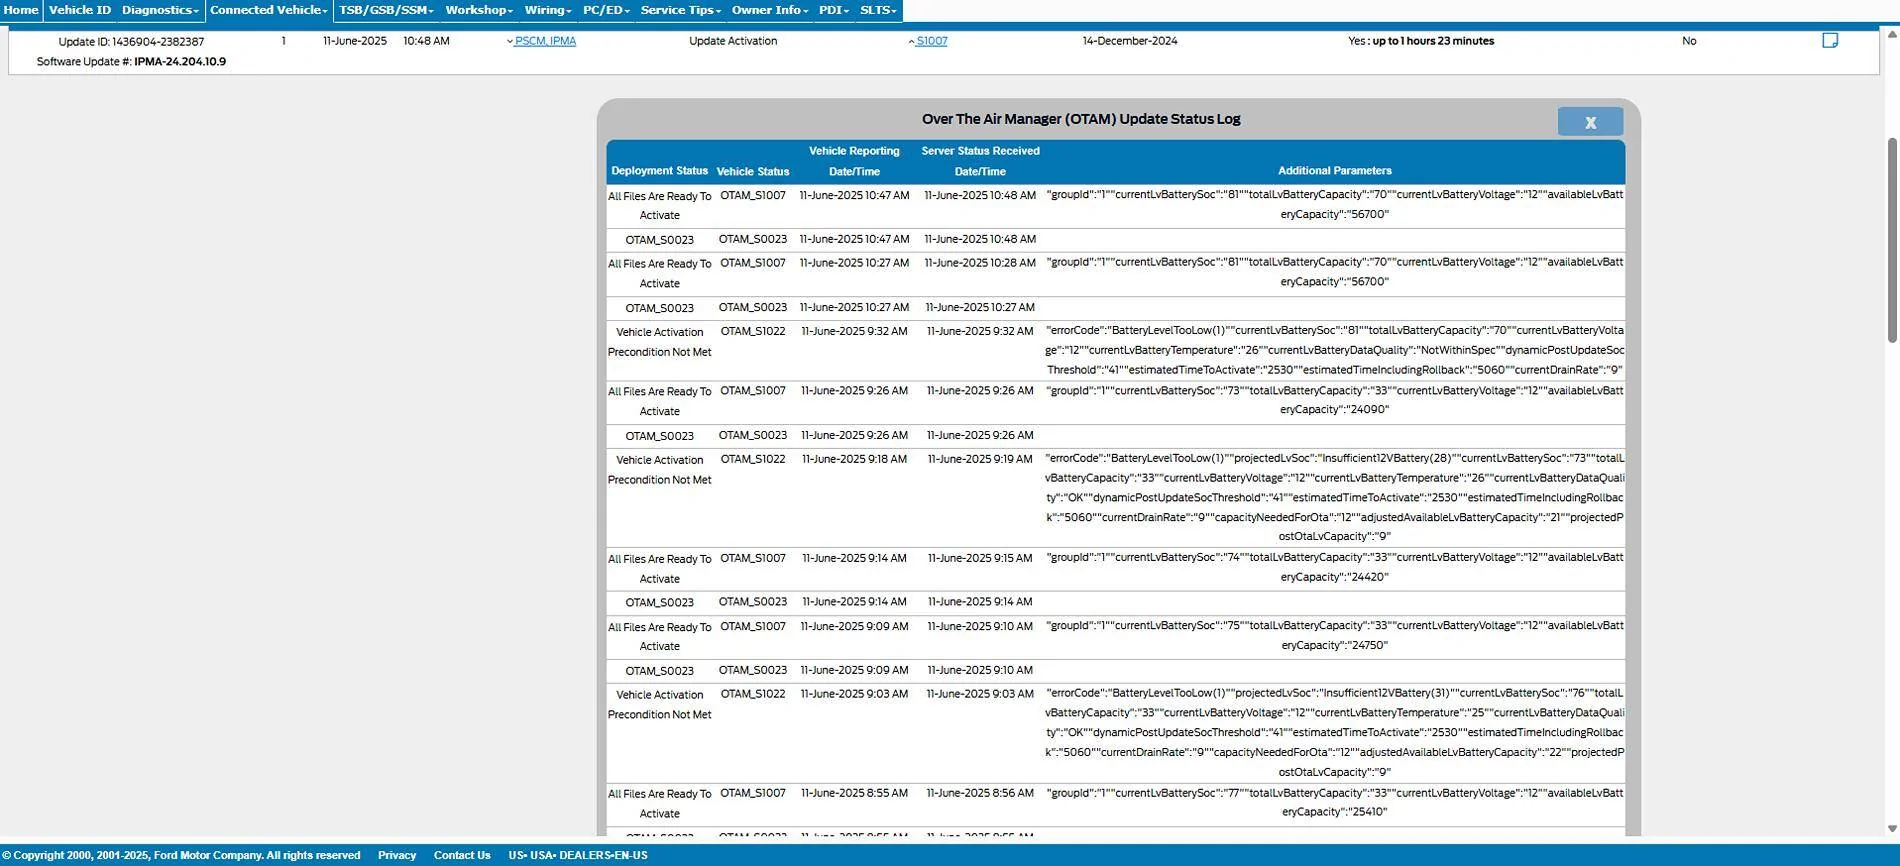Click the vertical page scrollbar thumb
1900x866 pixels.
click(x=1891, y=240)
